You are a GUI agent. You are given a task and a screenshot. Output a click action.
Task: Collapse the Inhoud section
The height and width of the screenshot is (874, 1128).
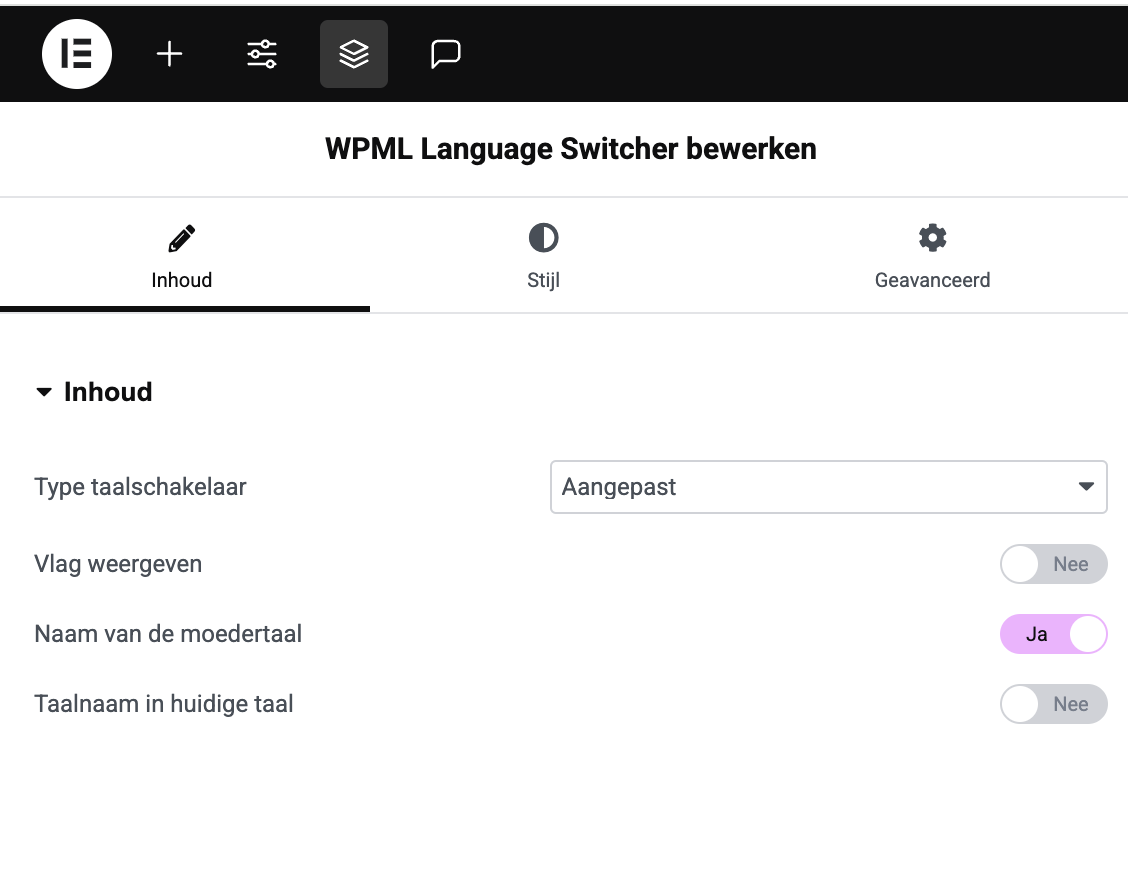click(94, 392)
